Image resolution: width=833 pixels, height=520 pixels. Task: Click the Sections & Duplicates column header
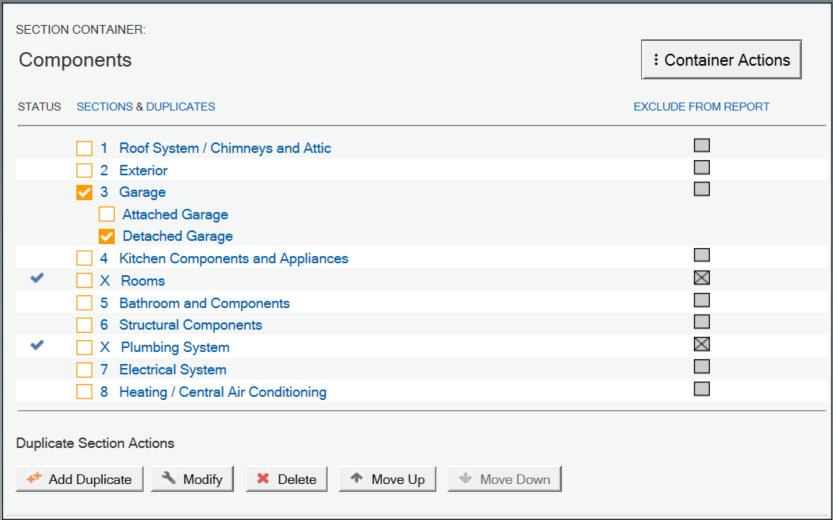(x=146, y=107)
